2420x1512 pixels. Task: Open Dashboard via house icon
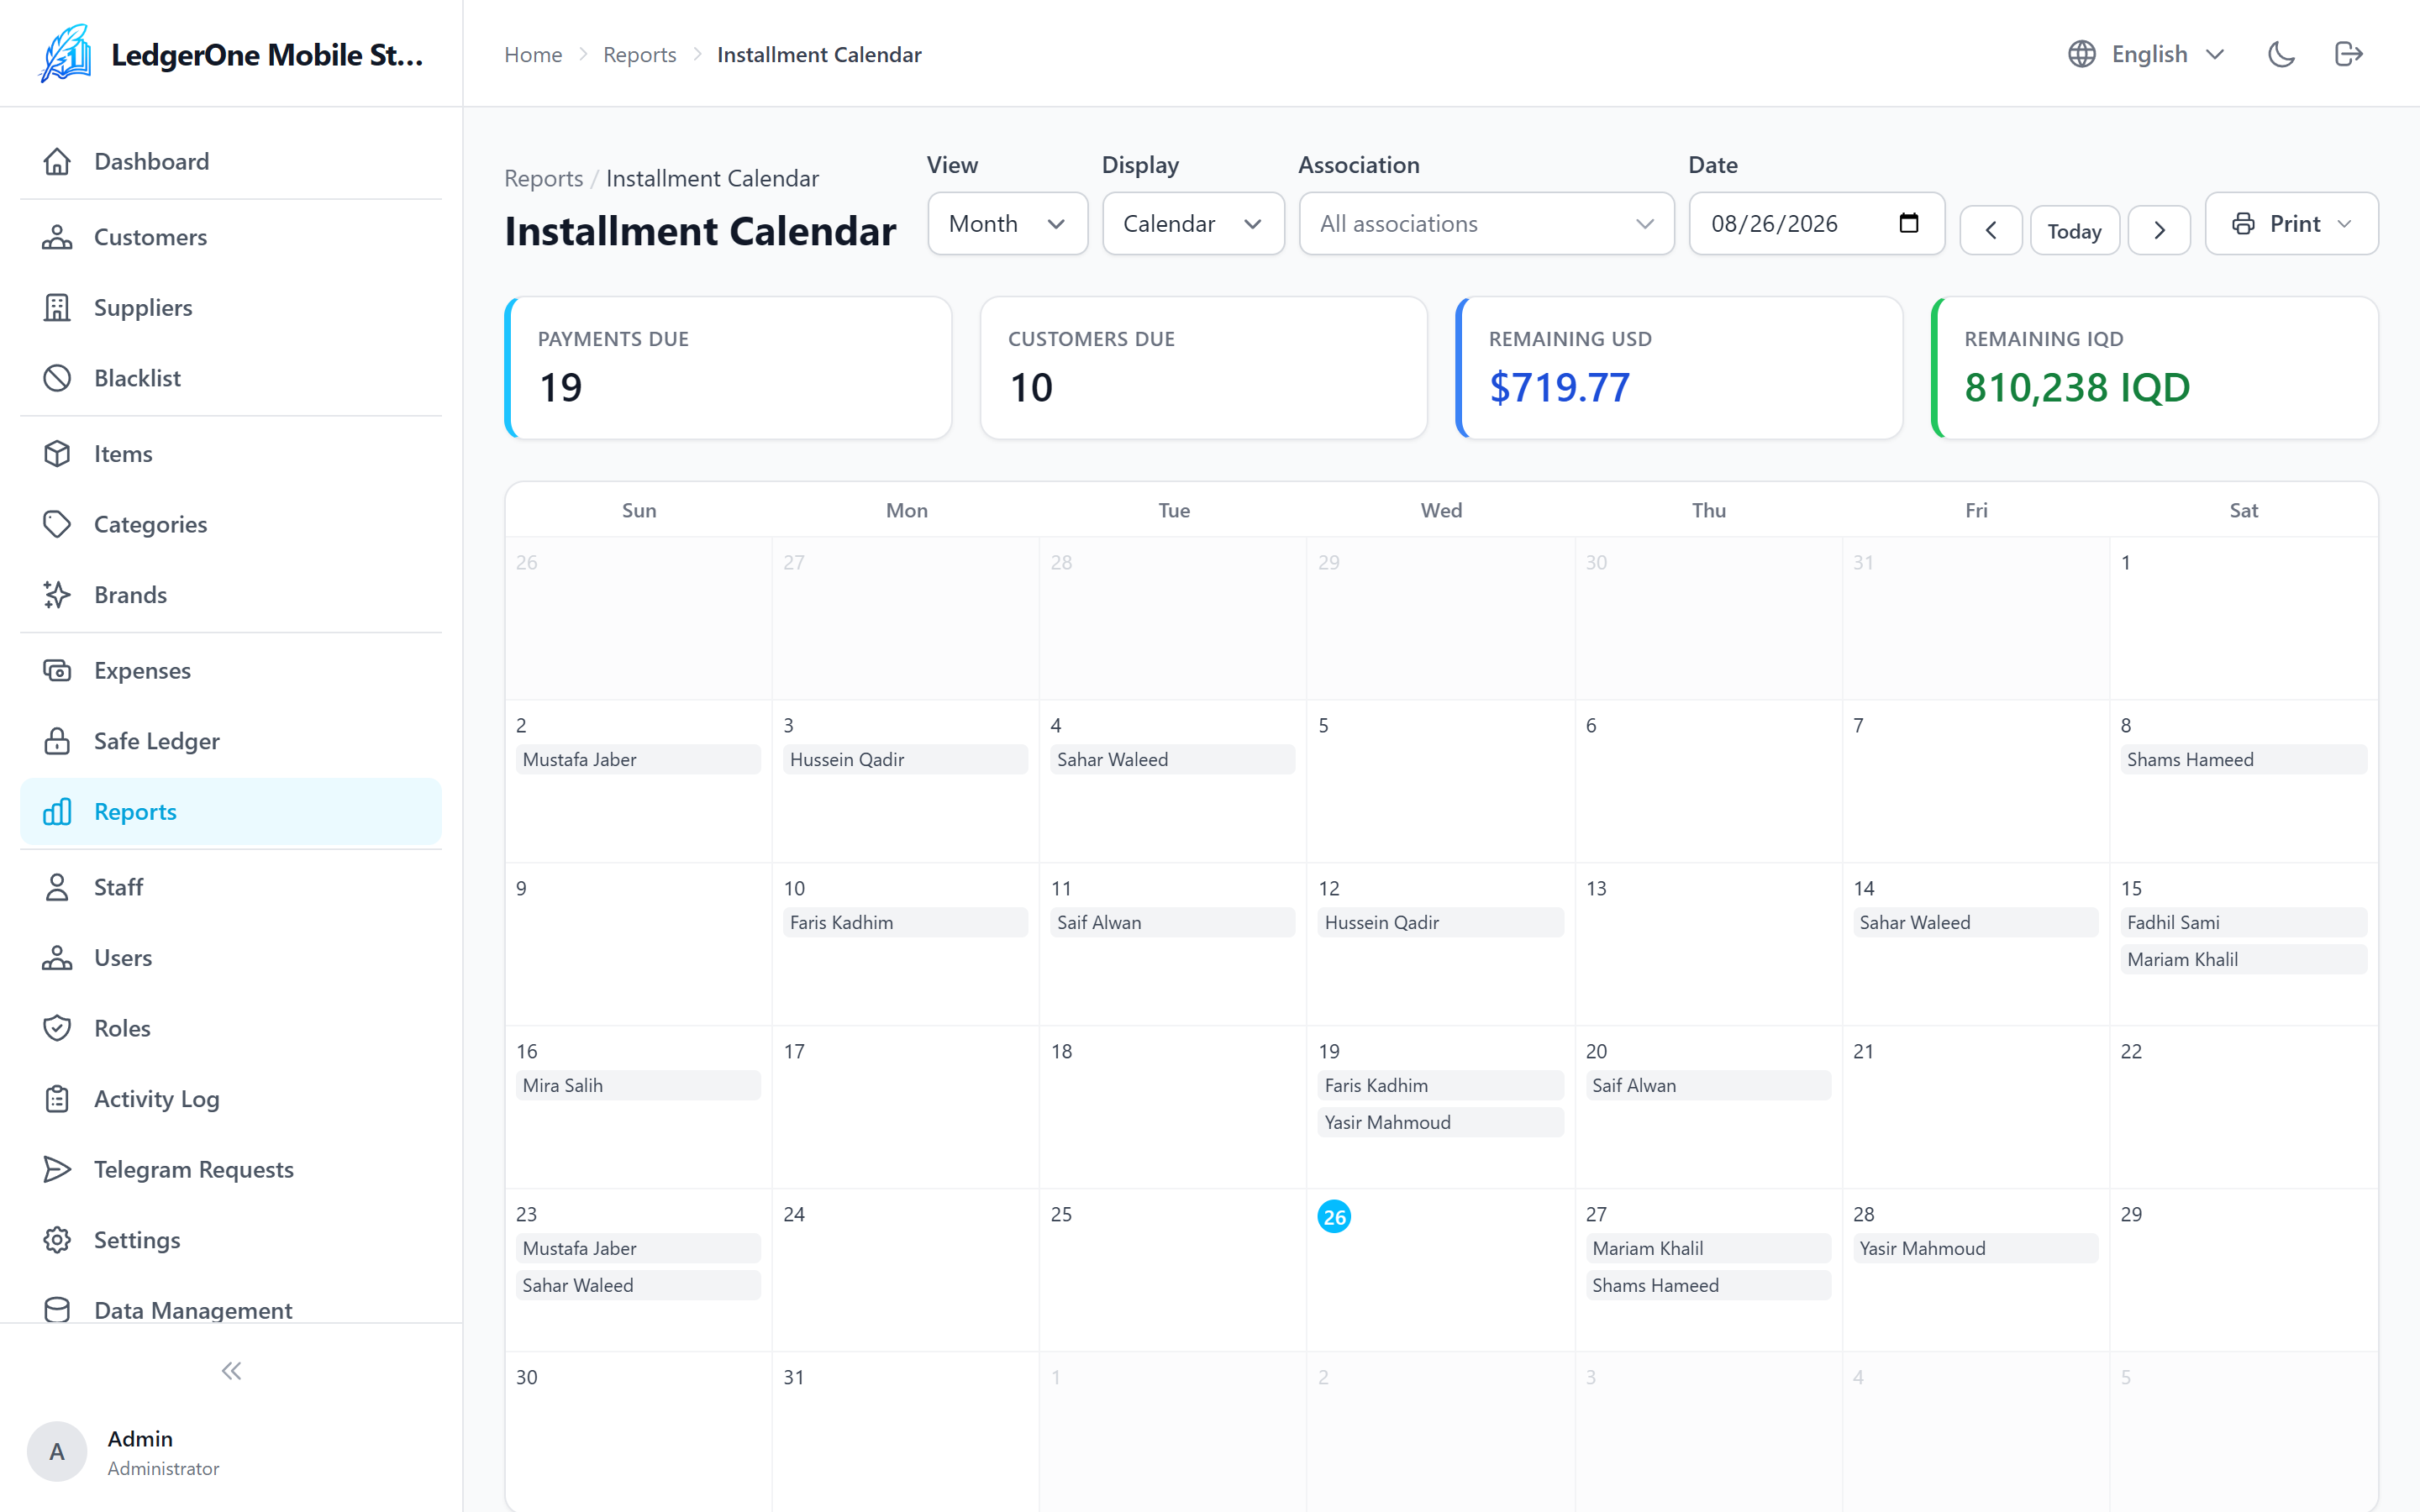click(x=57, y=161)
